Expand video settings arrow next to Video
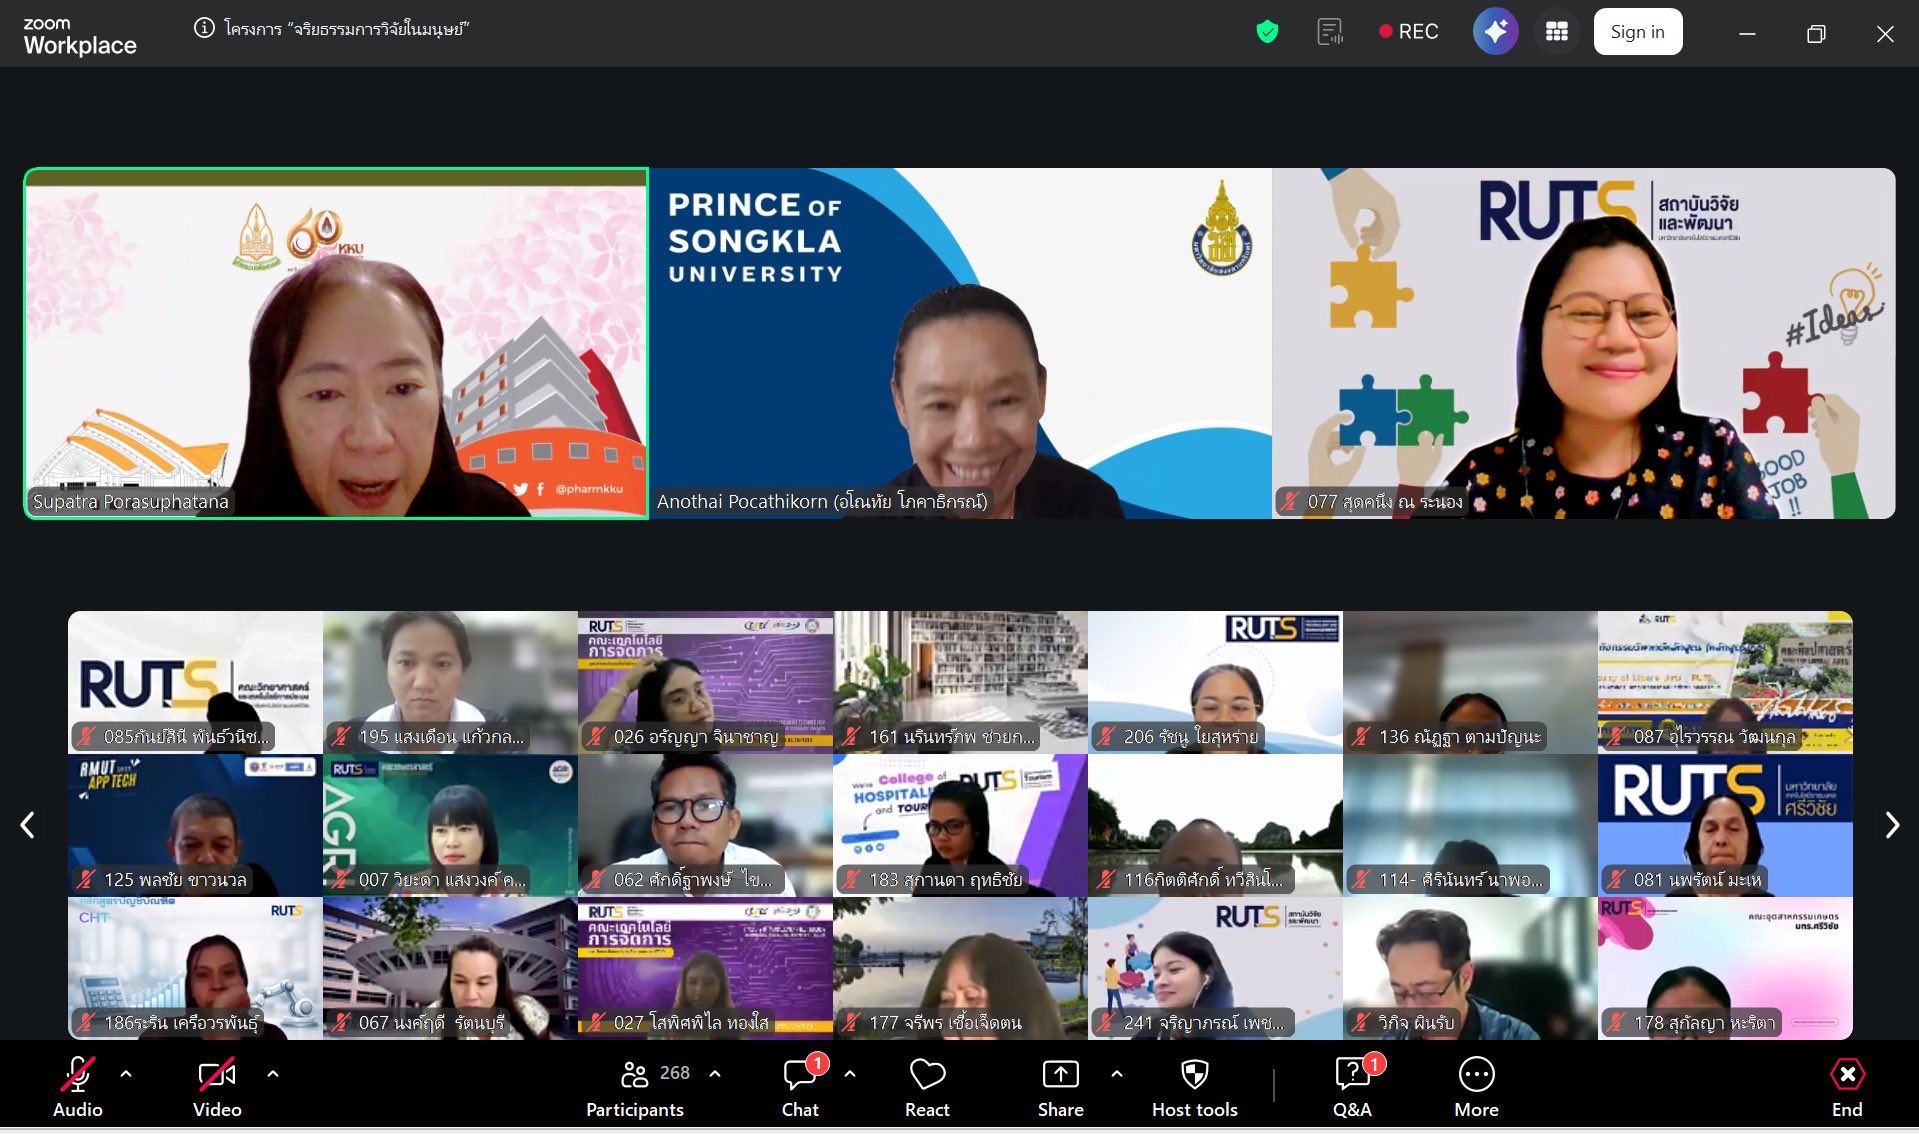Image resolution: width=1919 pixels, height=1134 pixels. [x=273, y=1074]
